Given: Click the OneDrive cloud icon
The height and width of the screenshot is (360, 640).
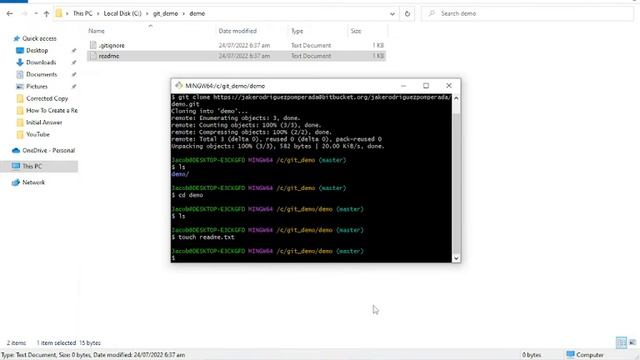Looking at the screenshot, I should [x=16, y=150].
